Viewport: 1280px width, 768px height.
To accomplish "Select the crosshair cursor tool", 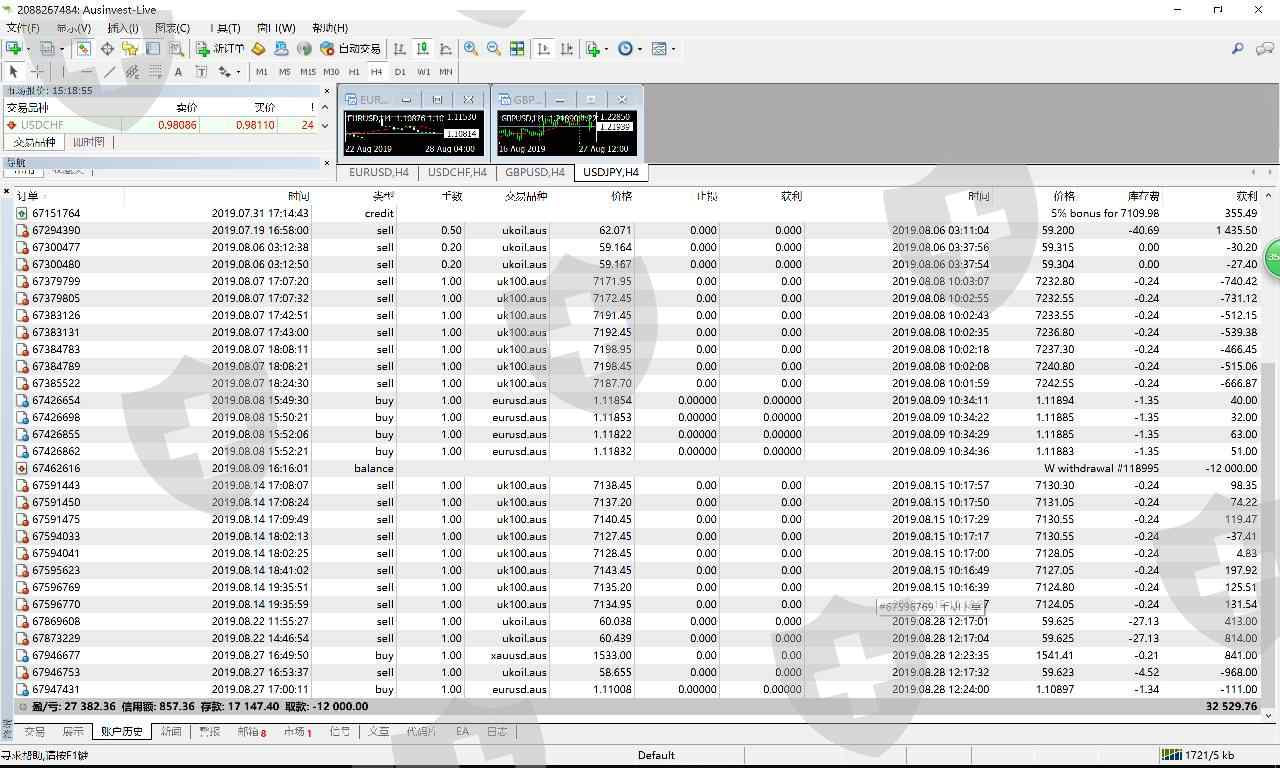I will click(x=37, y=72).
